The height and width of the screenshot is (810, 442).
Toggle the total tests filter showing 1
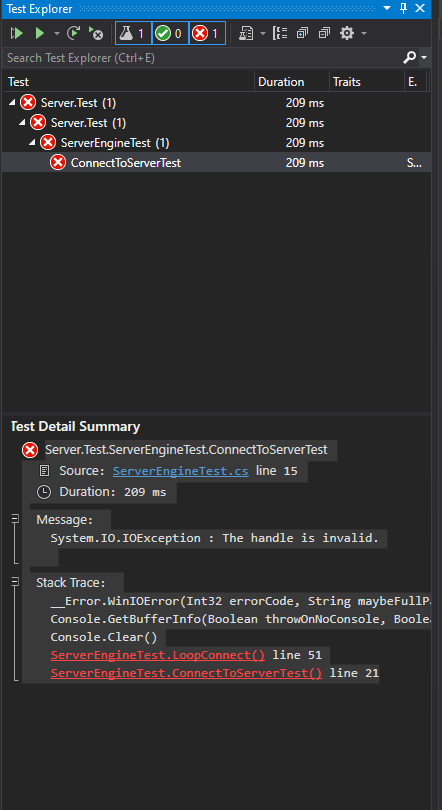tap(133, 34)
